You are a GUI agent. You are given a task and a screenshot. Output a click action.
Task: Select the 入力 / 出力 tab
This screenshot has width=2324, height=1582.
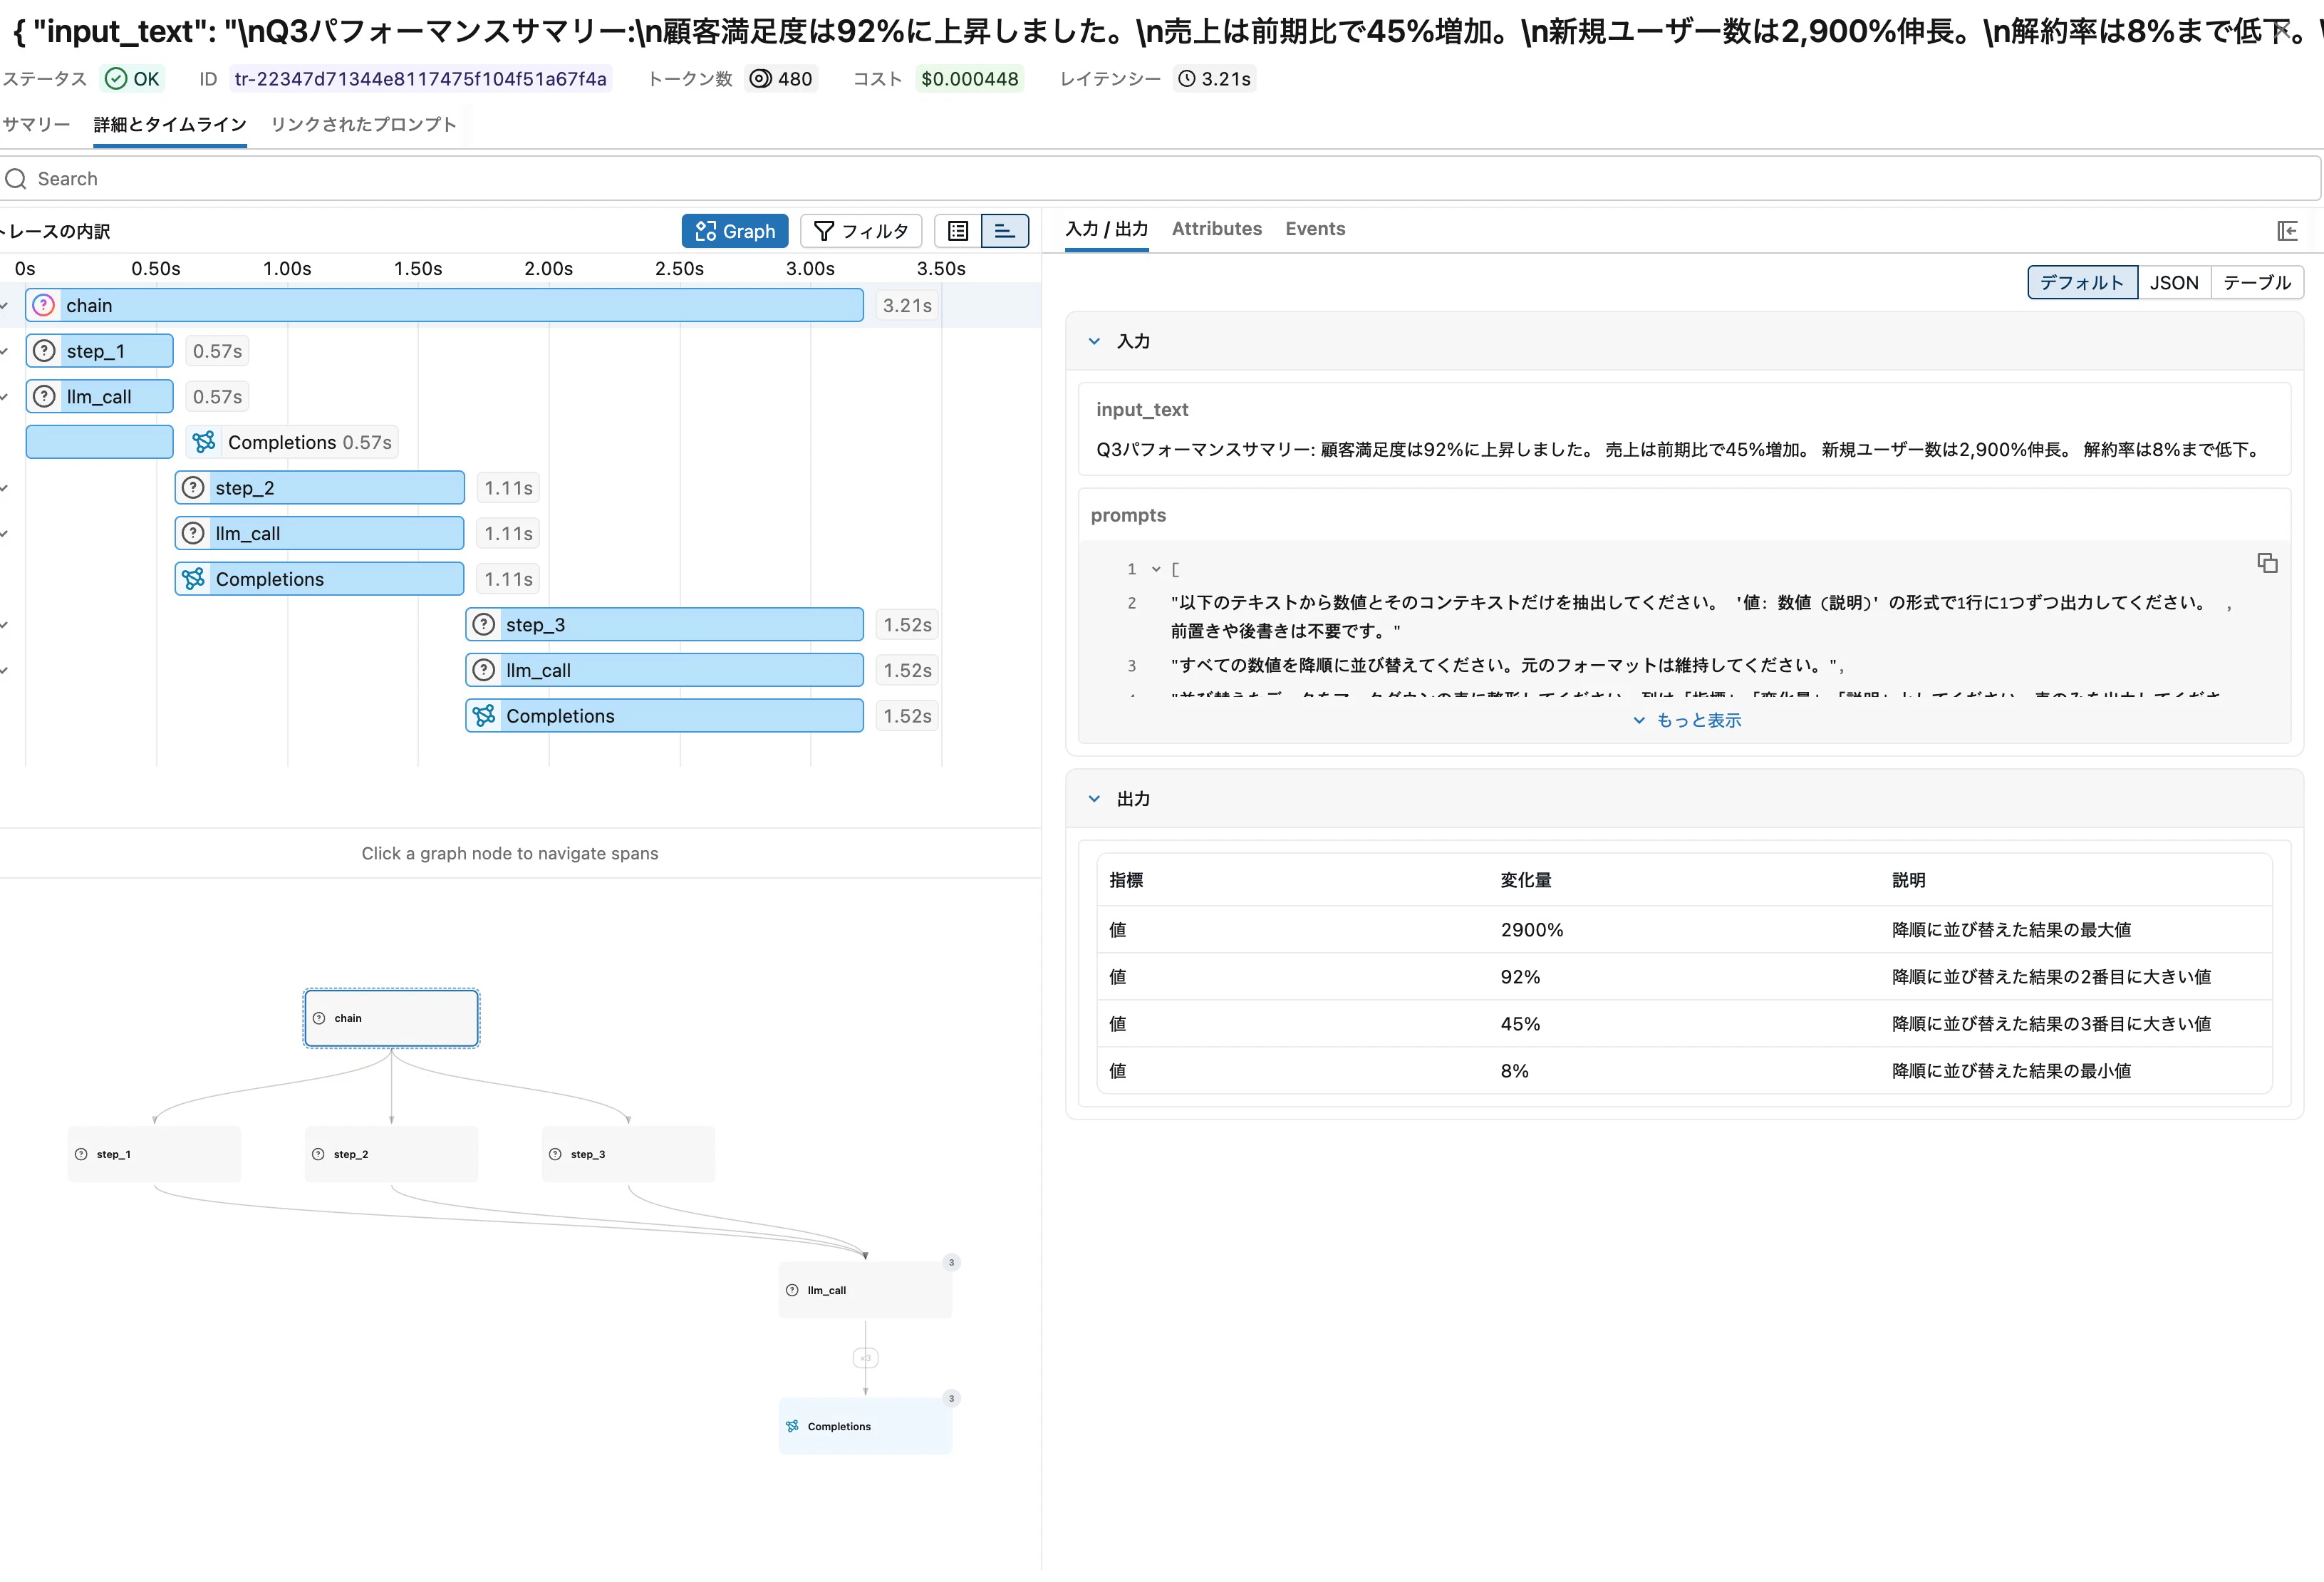[1106, 229]
